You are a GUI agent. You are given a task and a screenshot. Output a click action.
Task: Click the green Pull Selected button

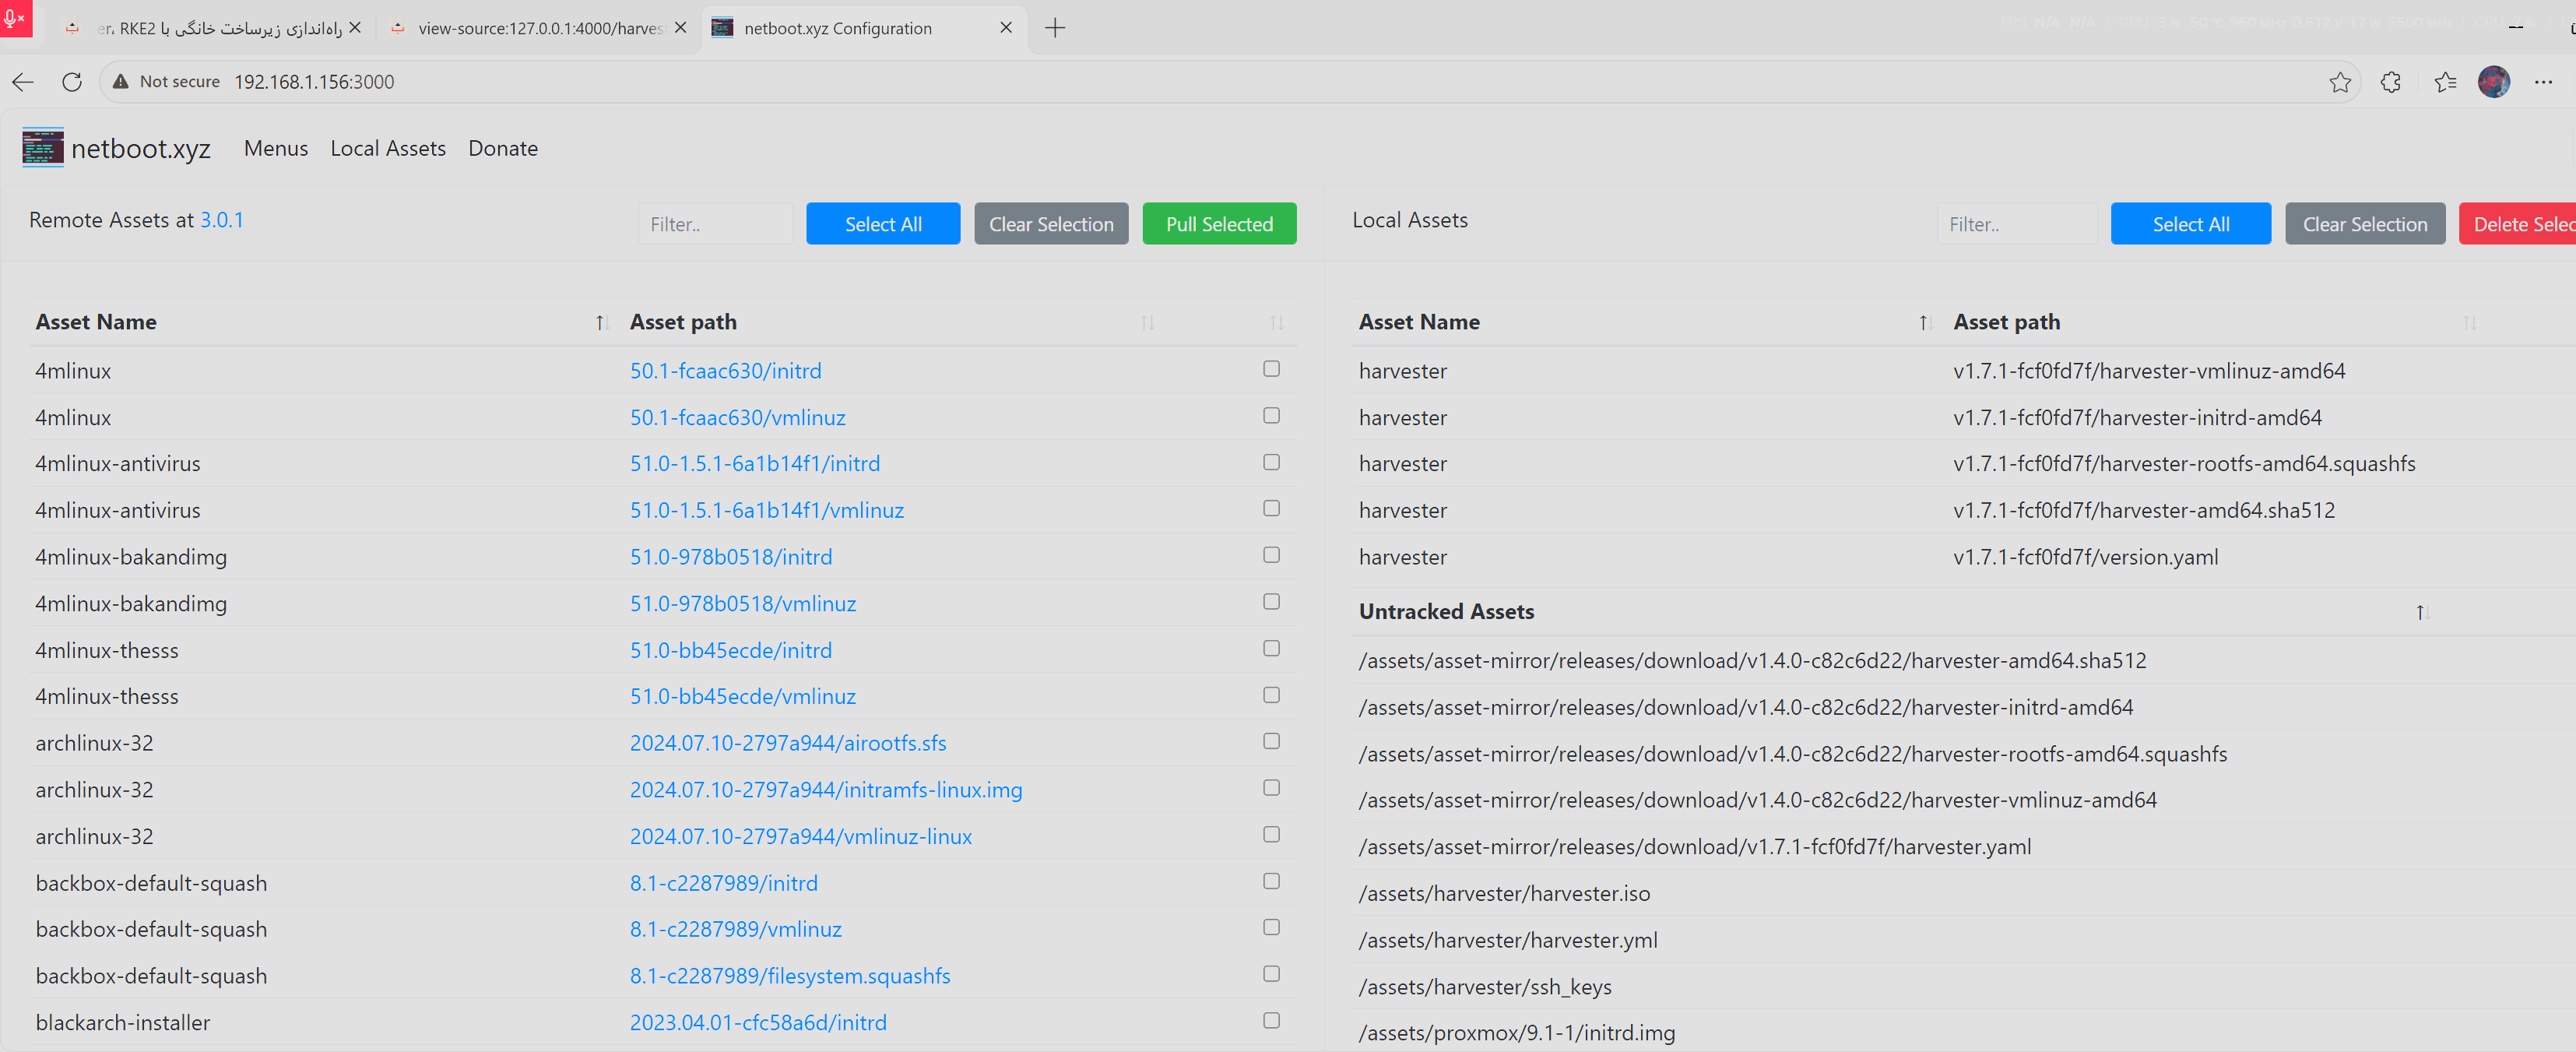click(x=1218, y=224)
